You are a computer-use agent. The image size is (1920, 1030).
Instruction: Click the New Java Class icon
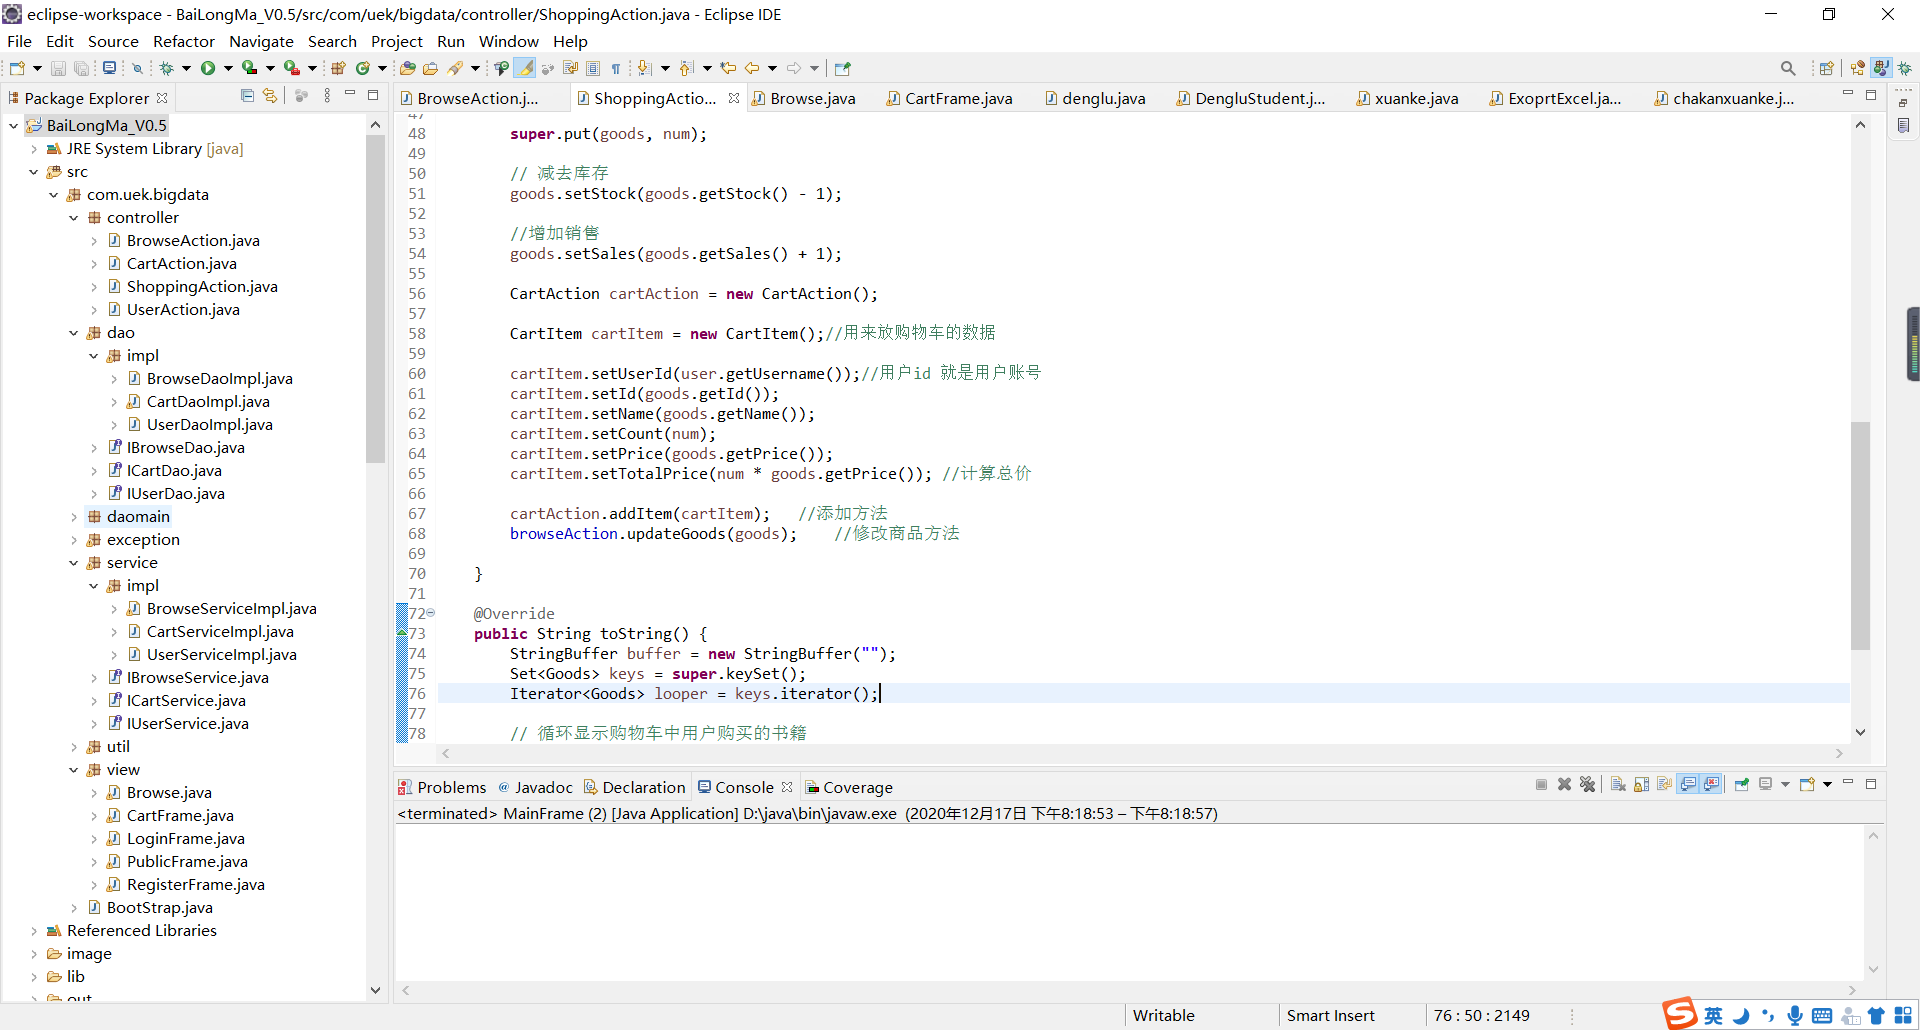(x=363, y=68)
